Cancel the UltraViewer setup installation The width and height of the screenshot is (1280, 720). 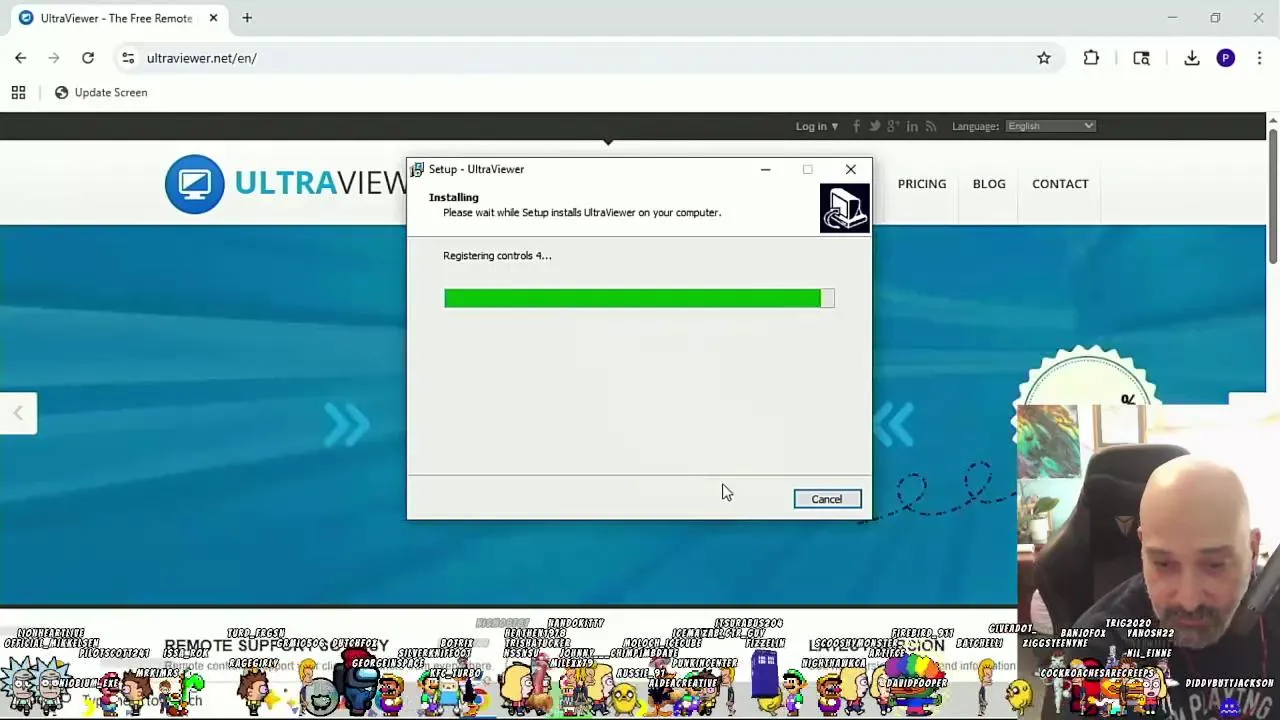tap(827, 499)
